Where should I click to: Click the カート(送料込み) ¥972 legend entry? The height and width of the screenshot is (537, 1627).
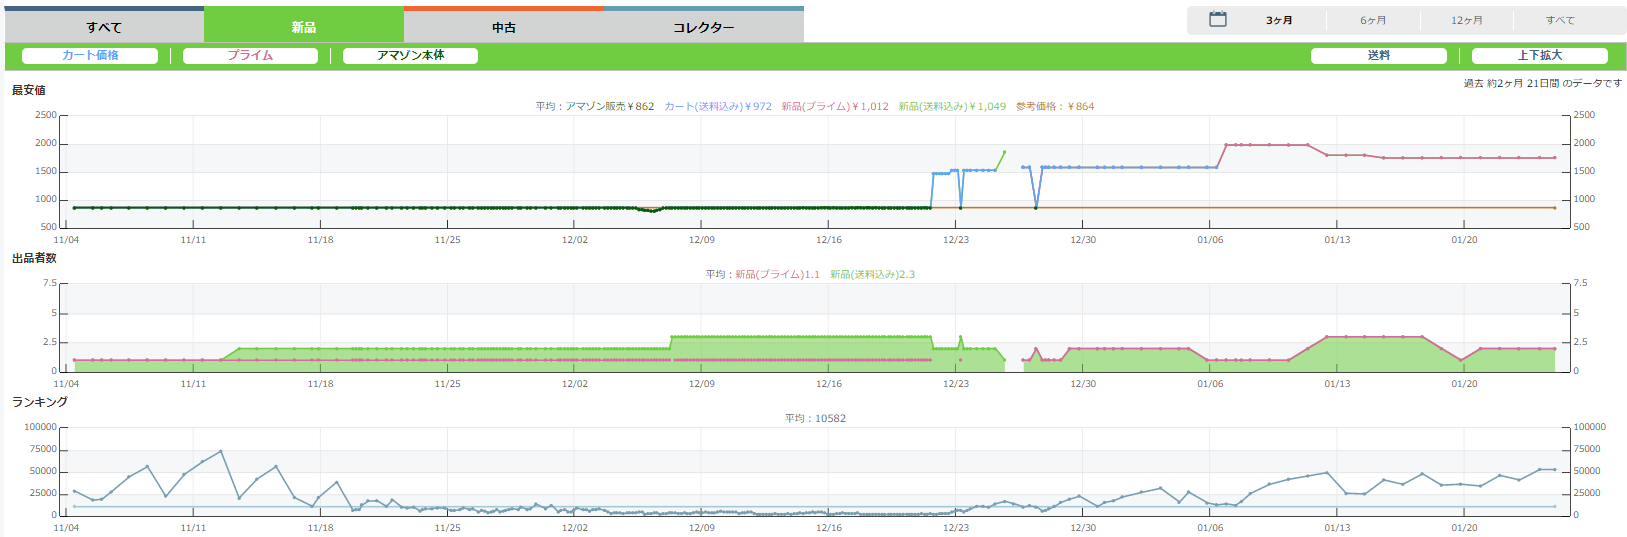click(x=718, y=106)
